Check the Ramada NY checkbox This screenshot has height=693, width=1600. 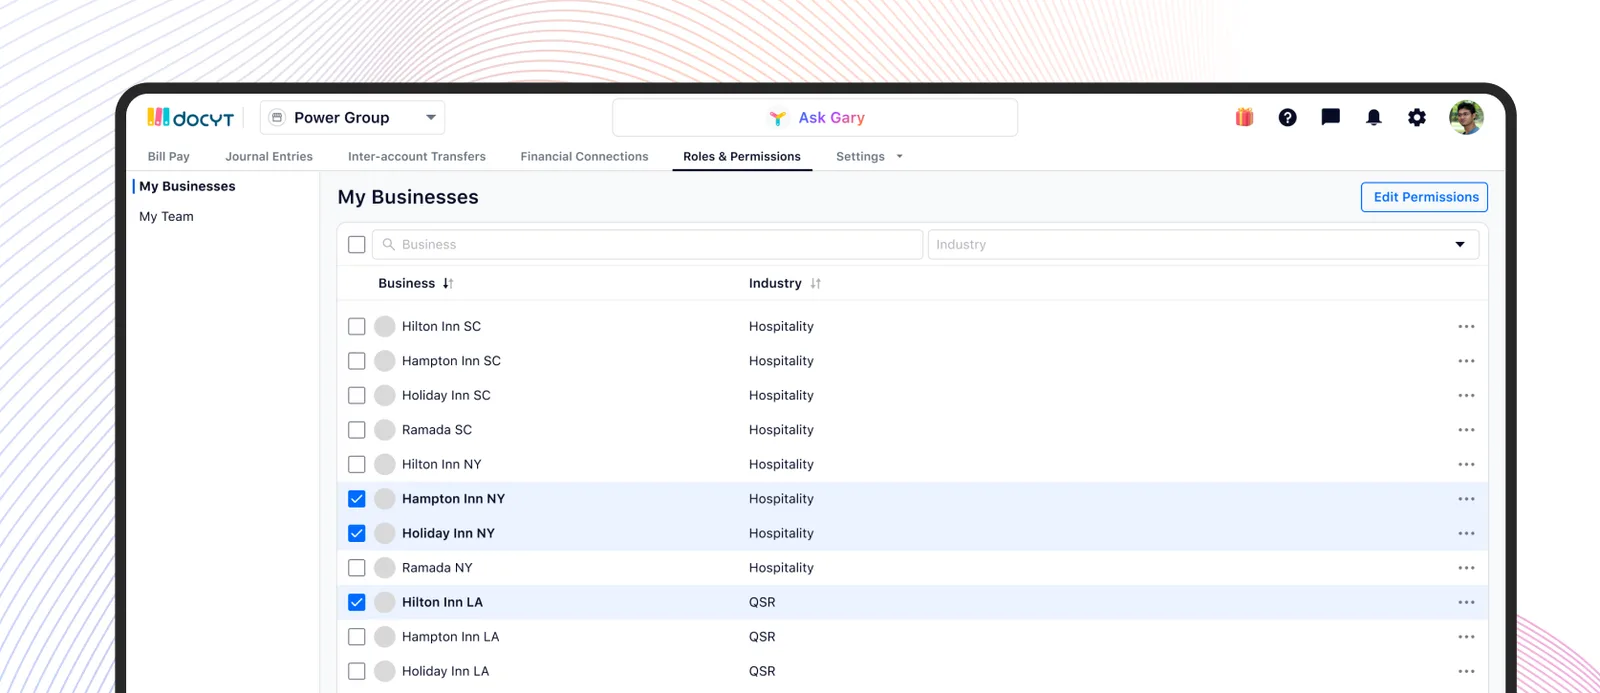coord(357,568)
